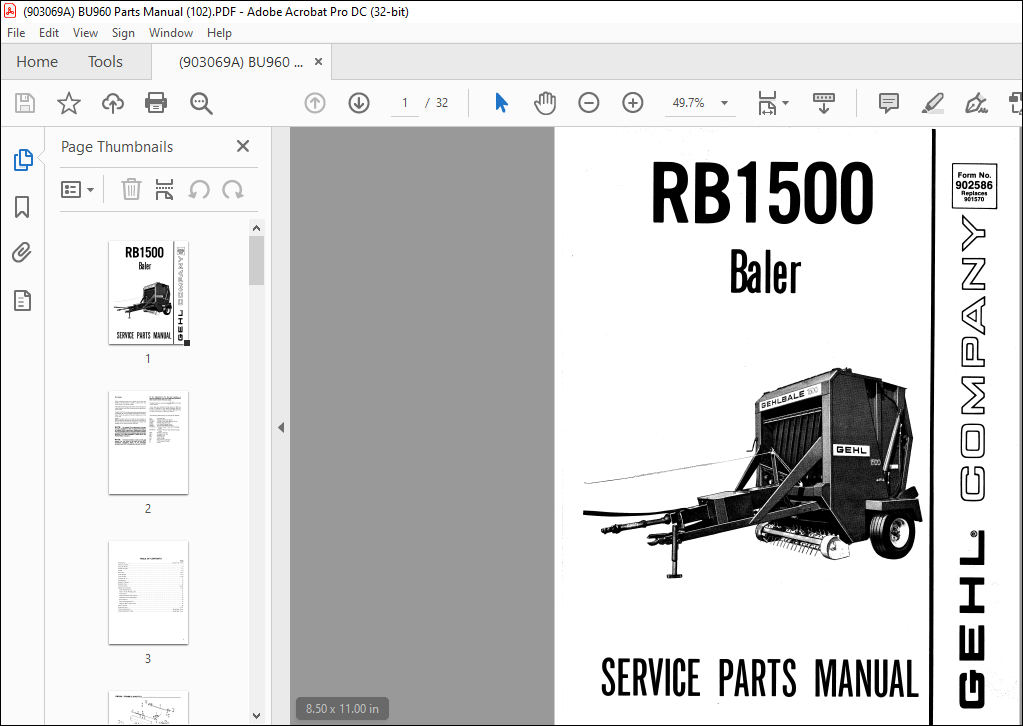Open the Find text magnifier tool
Image resolution: width=1023 pixels, height=726 pixels.
point(201,103)
